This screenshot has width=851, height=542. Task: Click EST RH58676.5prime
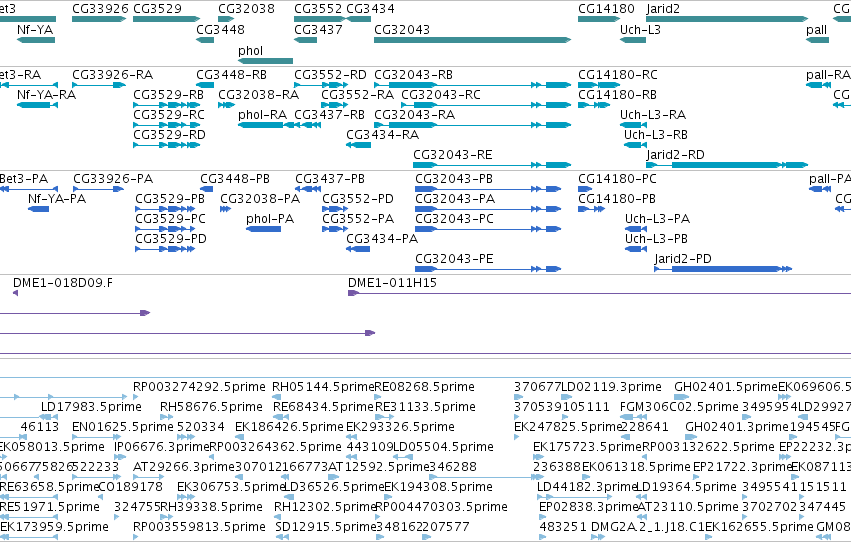211,407
